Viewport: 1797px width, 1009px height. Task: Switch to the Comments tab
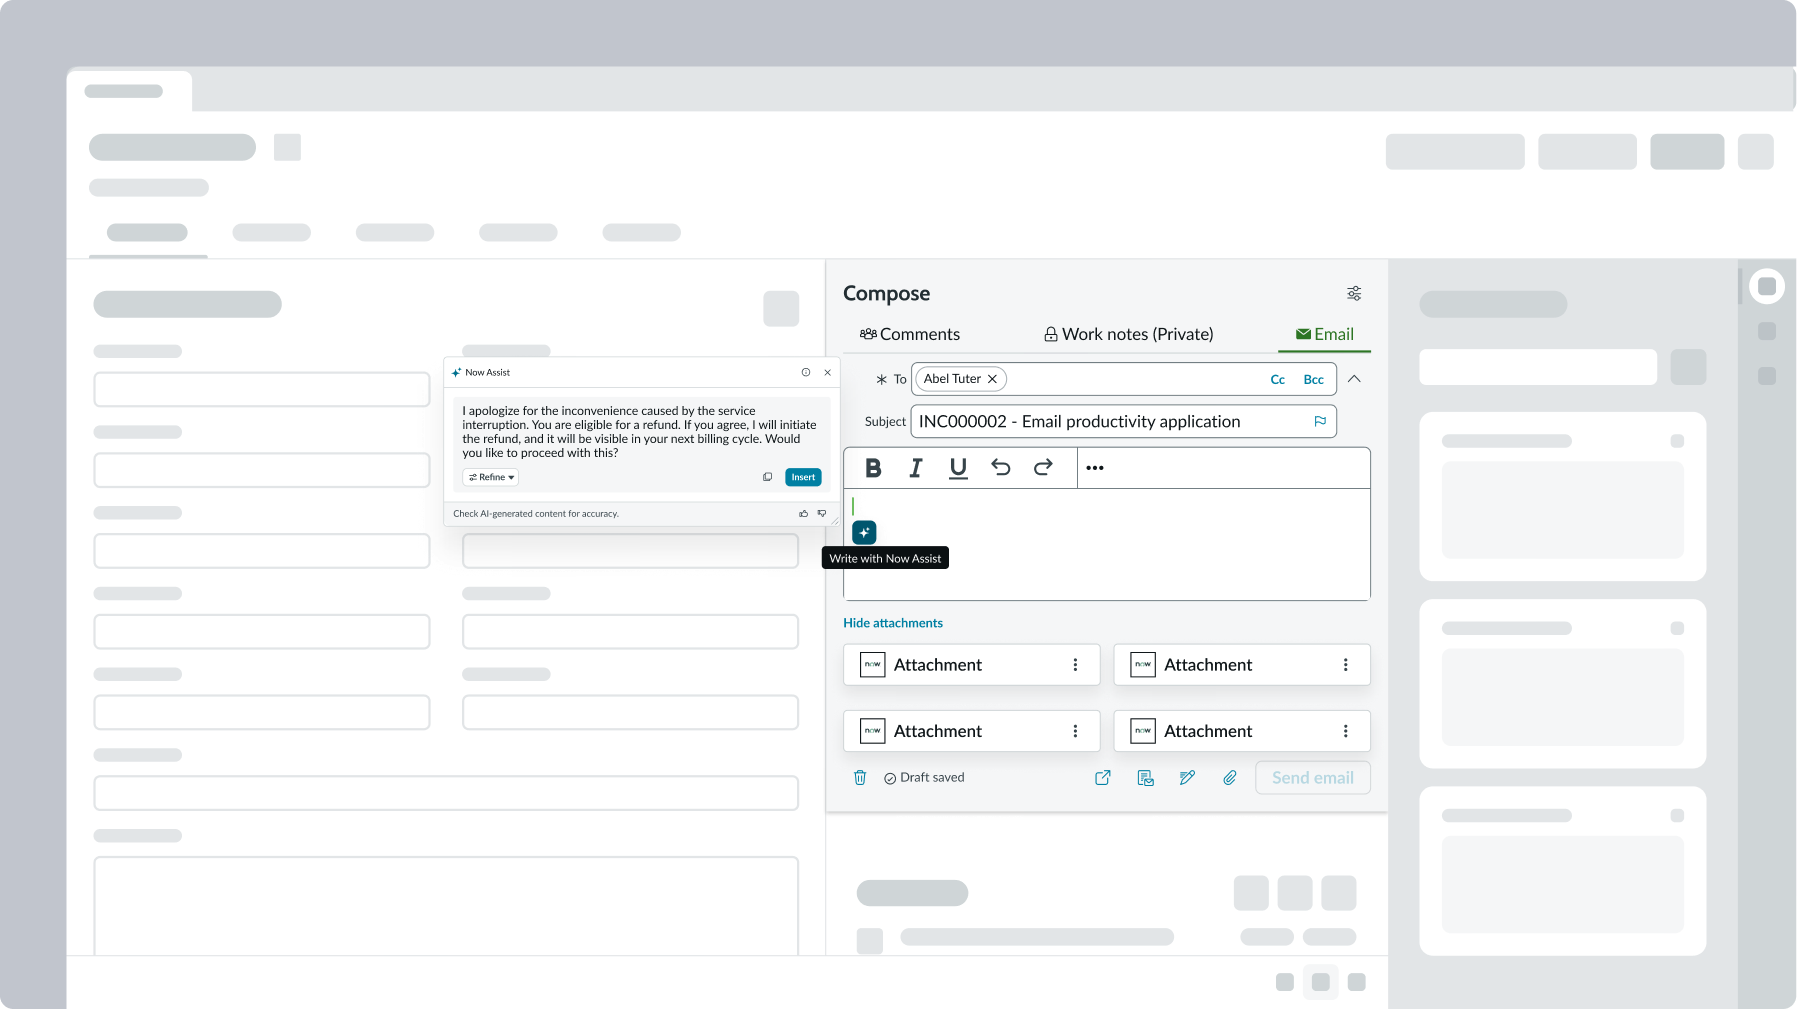pos(909,334)
